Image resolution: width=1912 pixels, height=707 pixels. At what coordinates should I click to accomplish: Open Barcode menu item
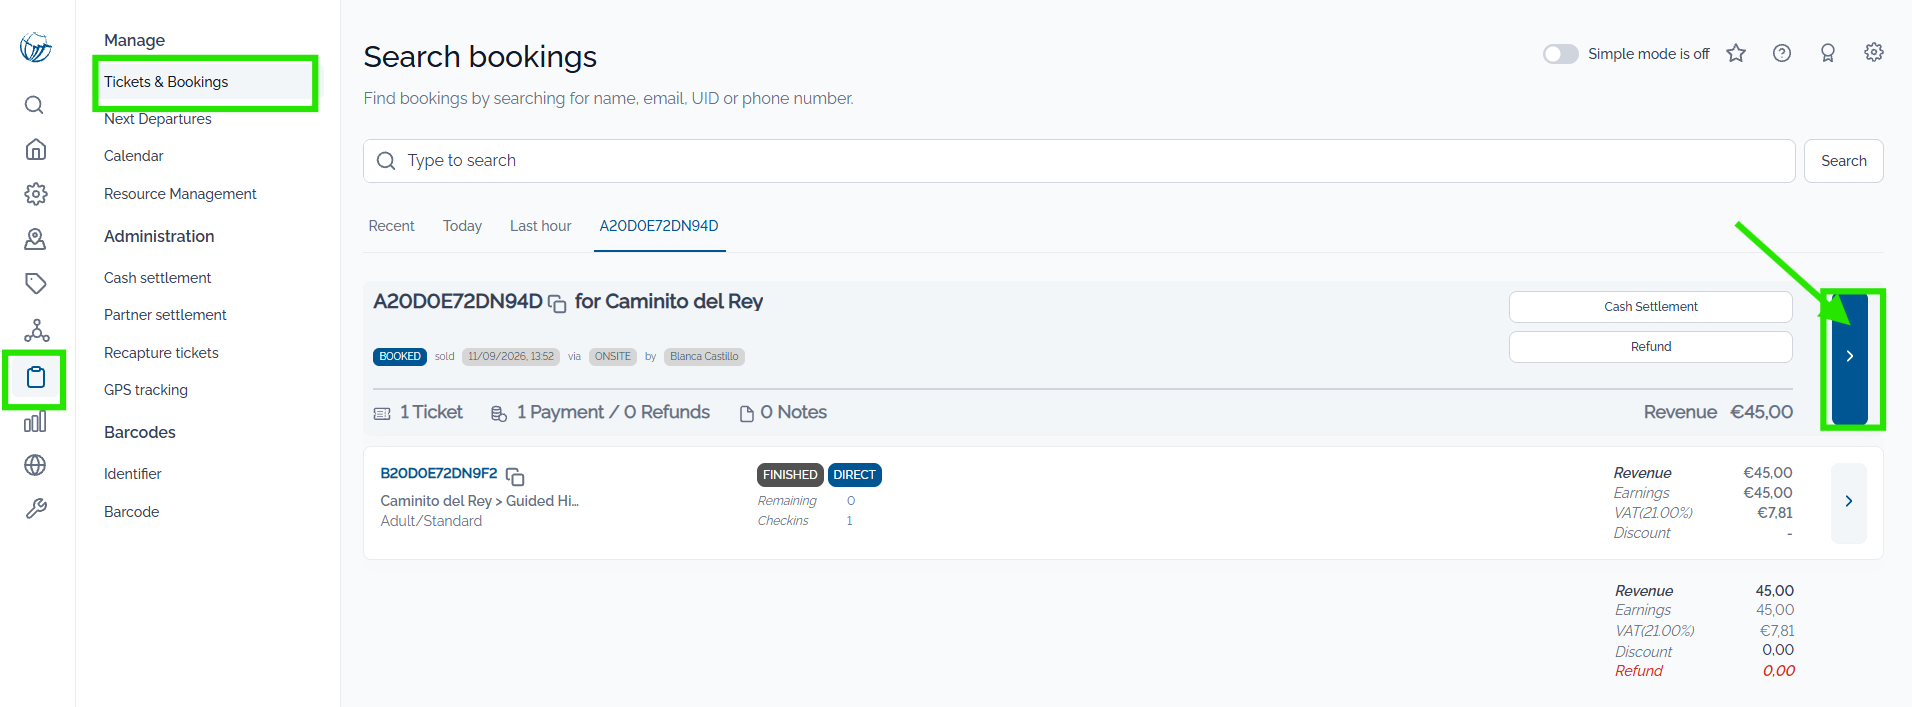[132, 512]
